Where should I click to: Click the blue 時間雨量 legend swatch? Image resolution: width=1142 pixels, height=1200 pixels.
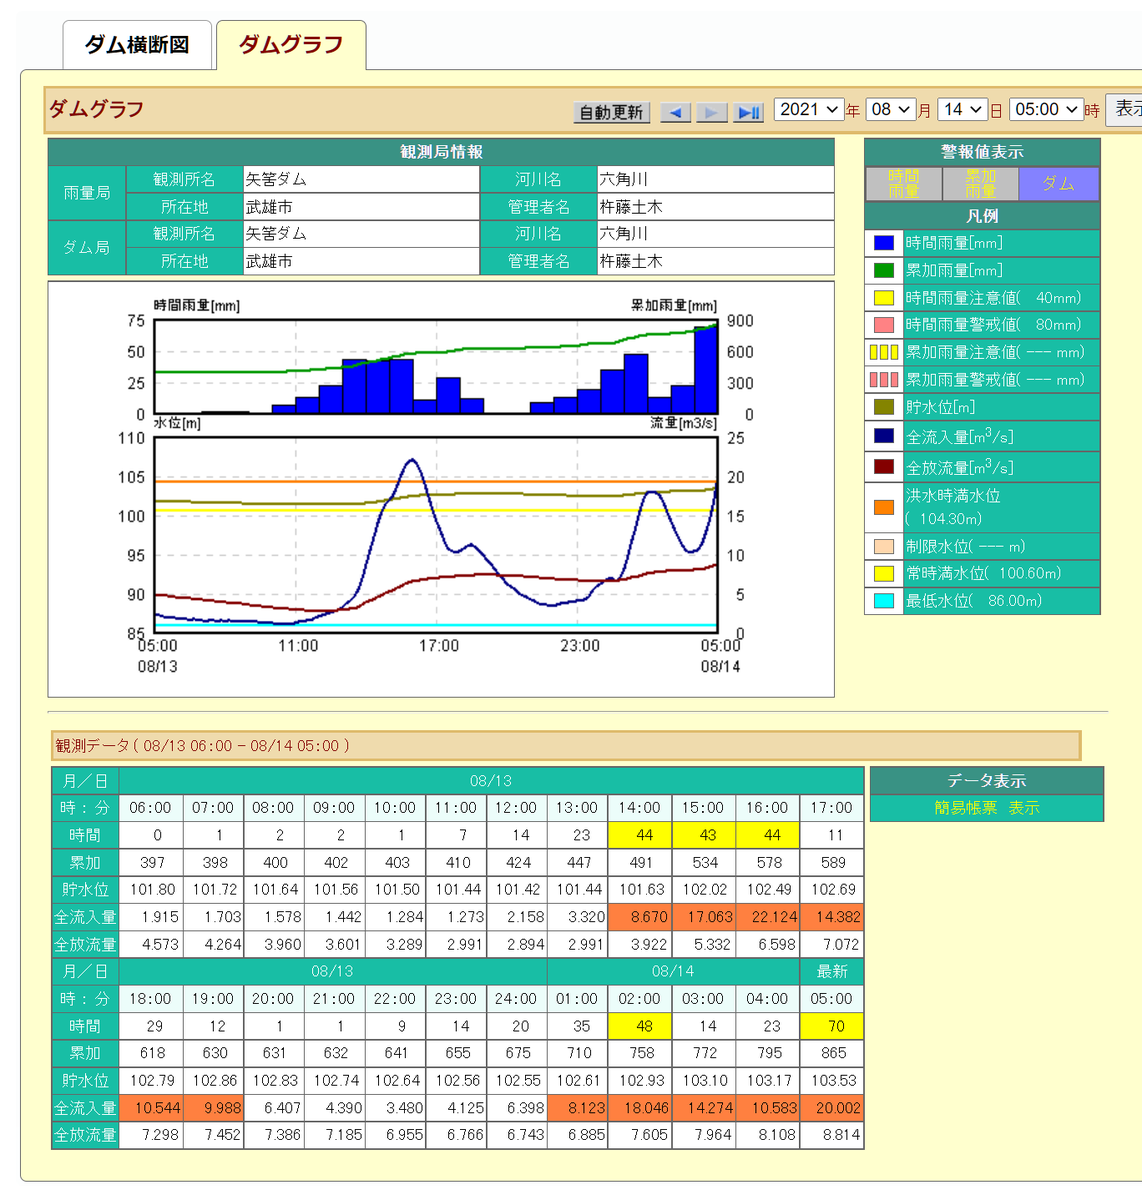(884, 243)
